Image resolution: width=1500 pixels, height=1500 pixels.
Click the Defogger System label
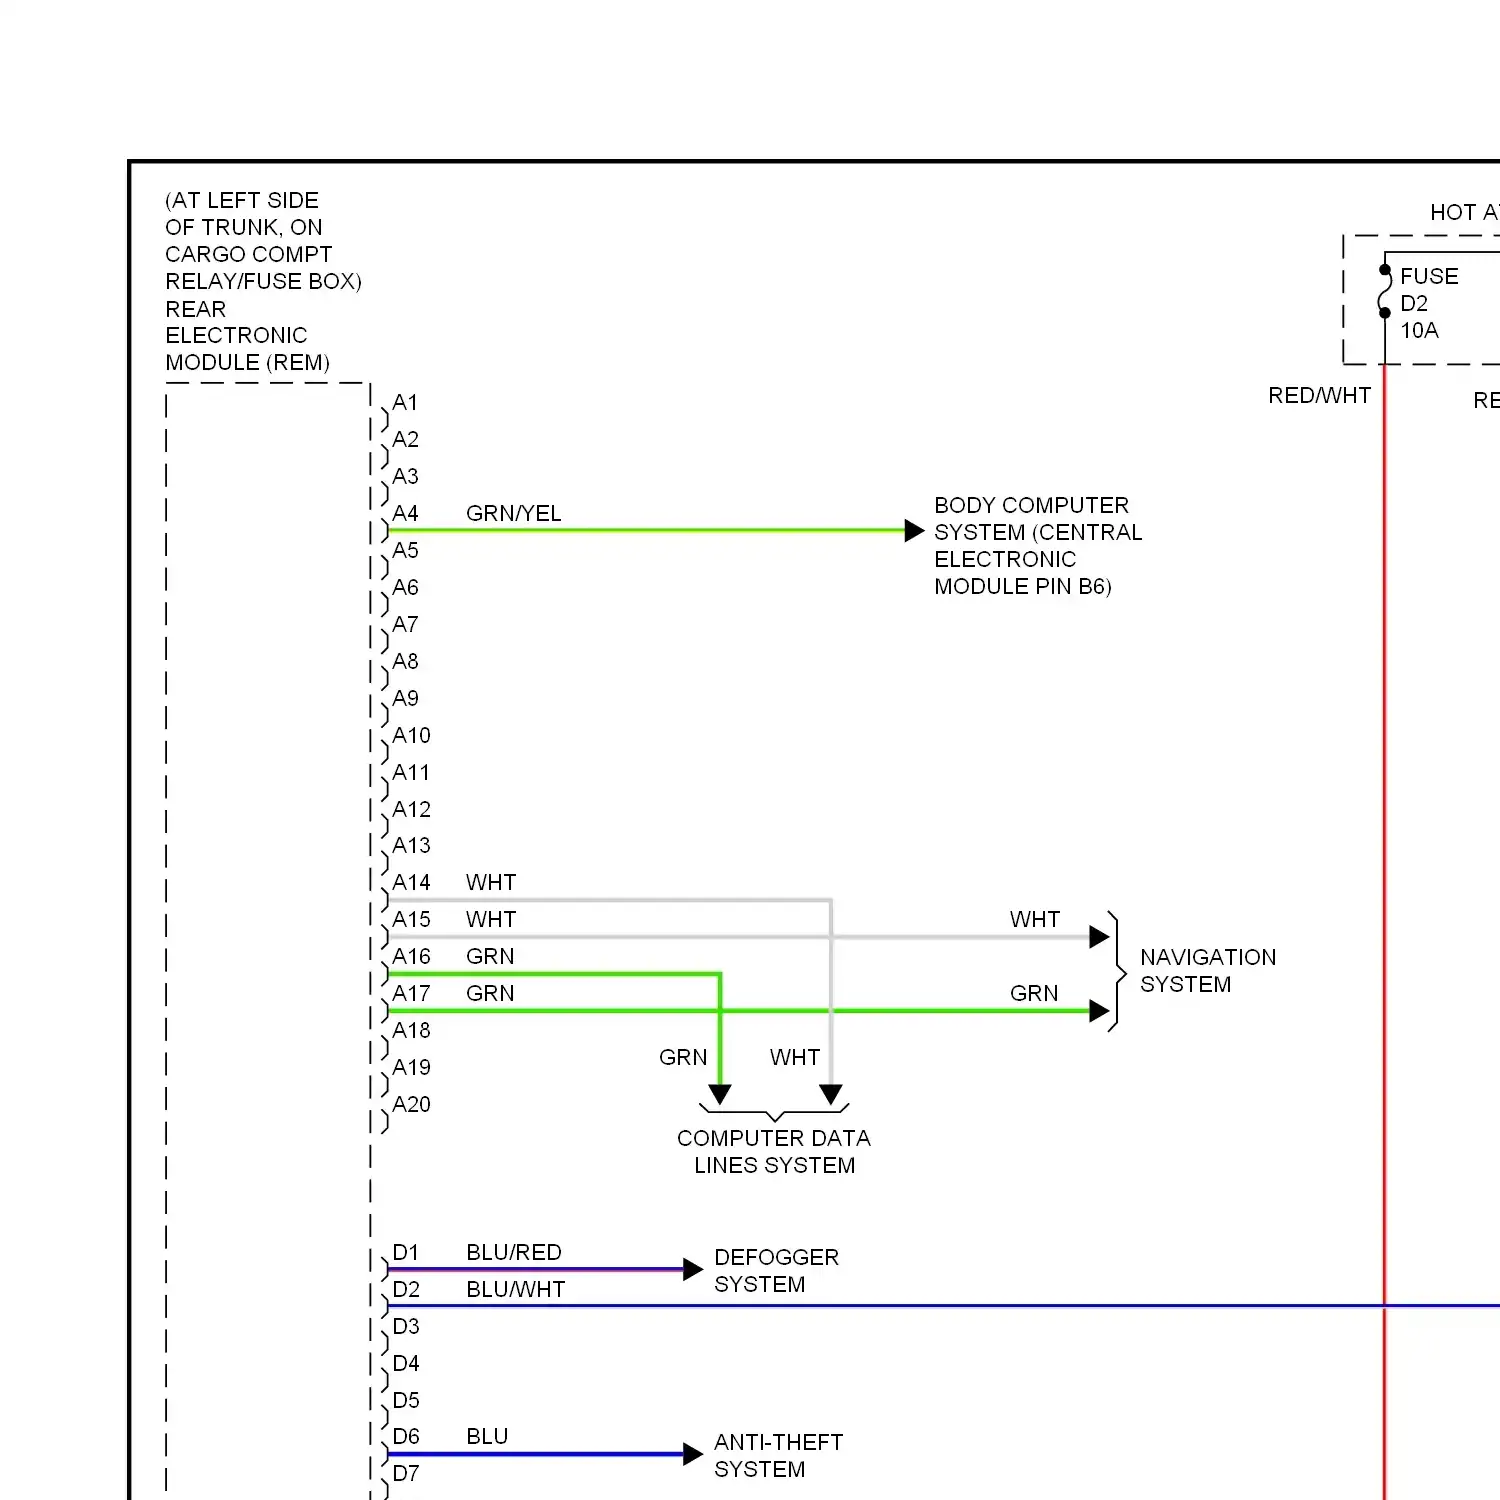pos(777,1271)
